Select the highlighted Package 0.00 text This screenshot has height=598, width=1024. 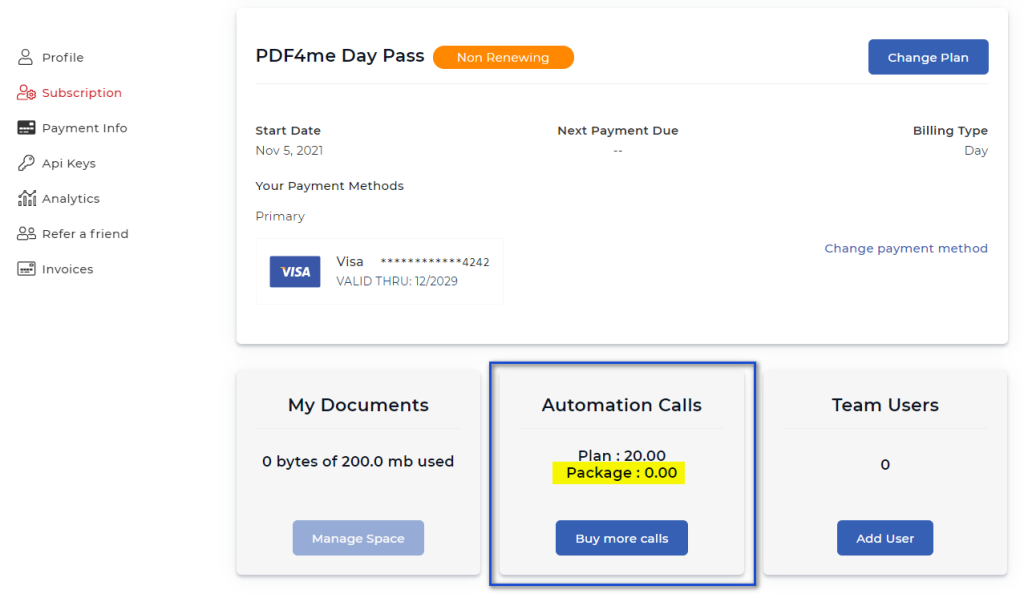click(x=620, y=473)
